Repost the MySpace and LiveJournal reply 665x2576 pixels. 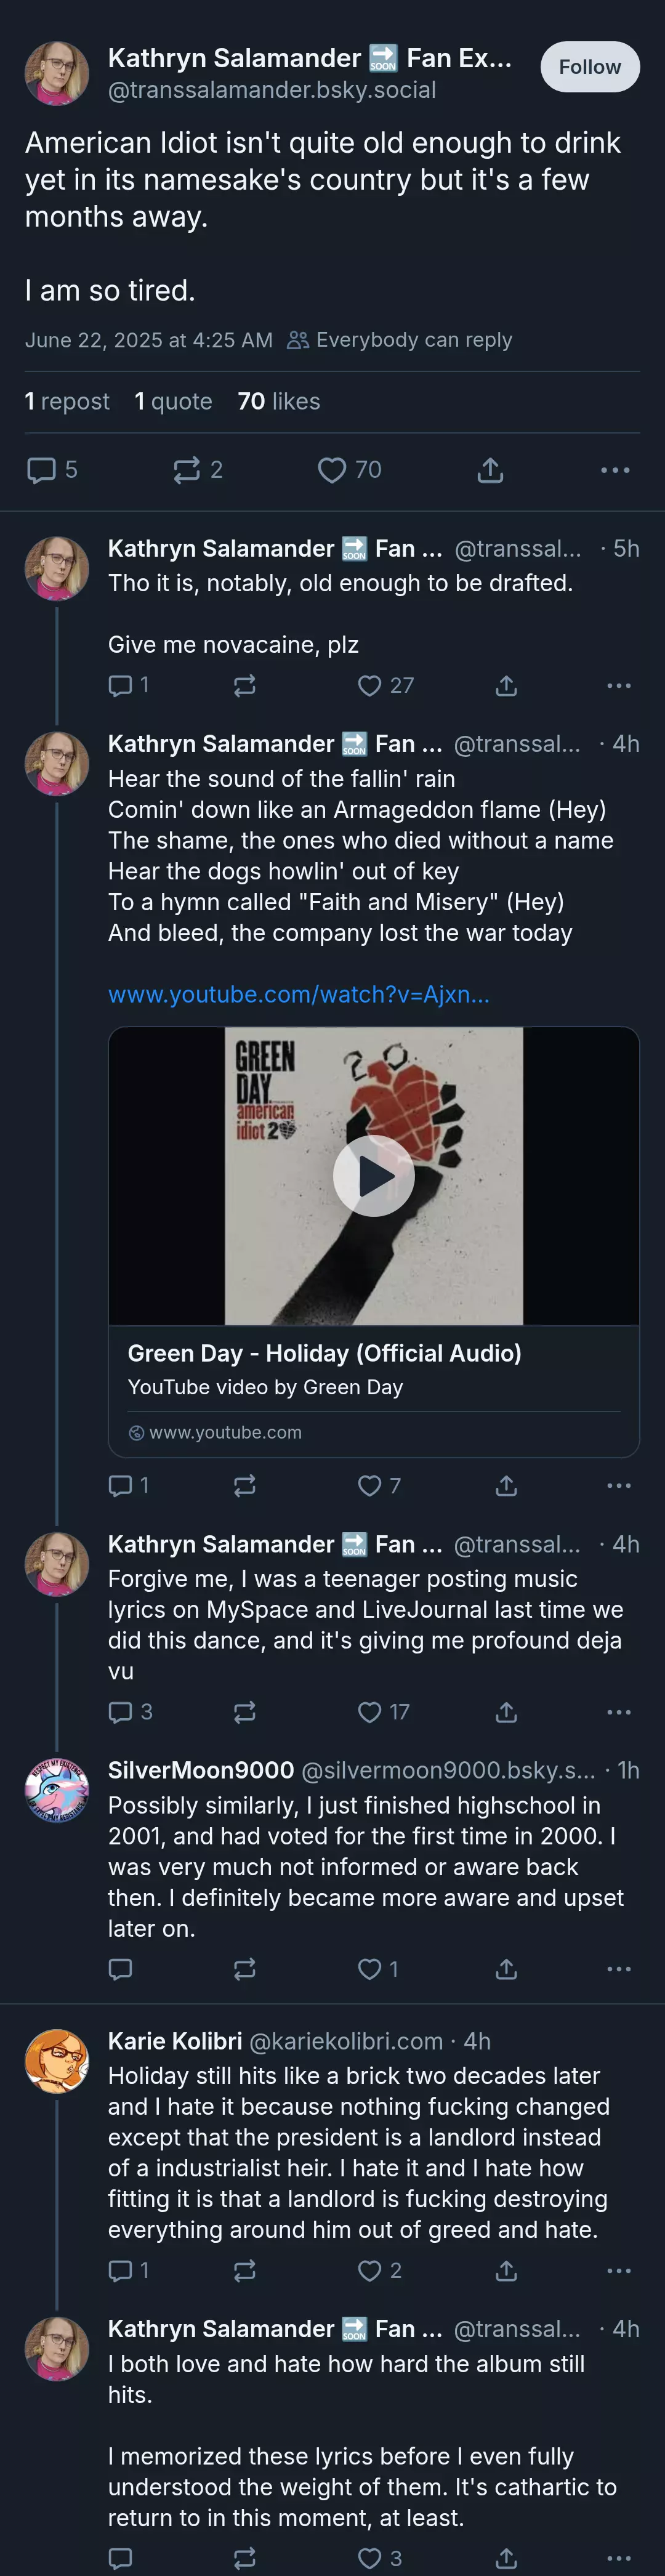click(x=245, y=1712)
